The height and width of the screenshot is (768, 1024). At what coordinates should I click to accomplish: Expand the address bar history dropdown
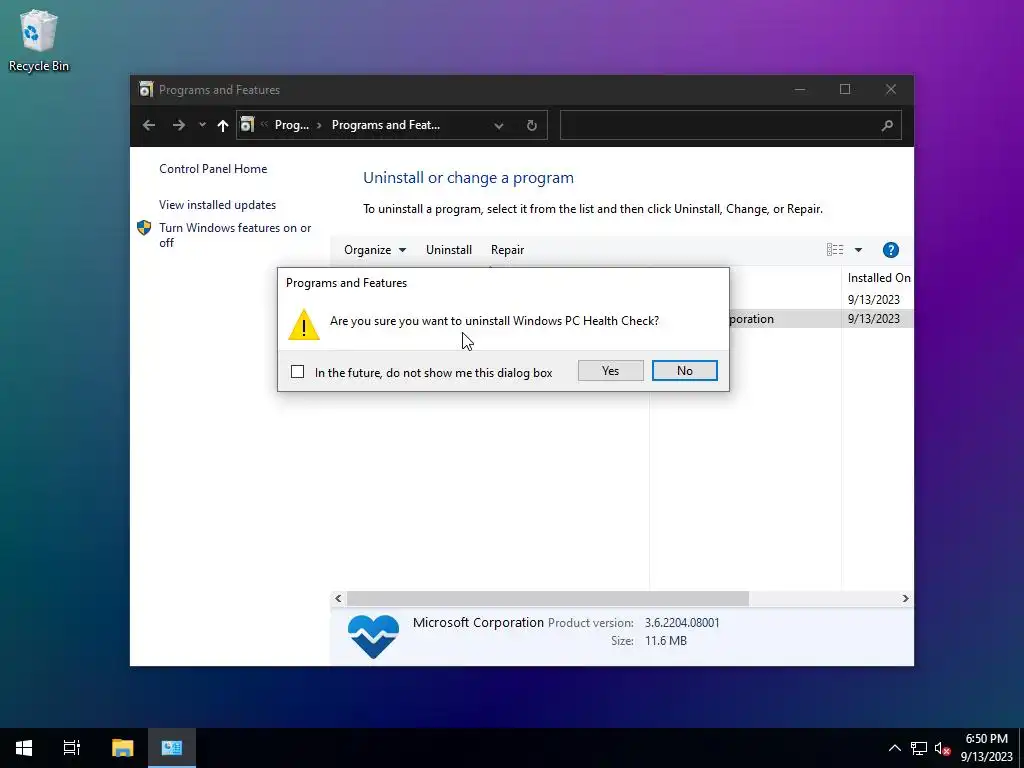[x=498, y=125]
